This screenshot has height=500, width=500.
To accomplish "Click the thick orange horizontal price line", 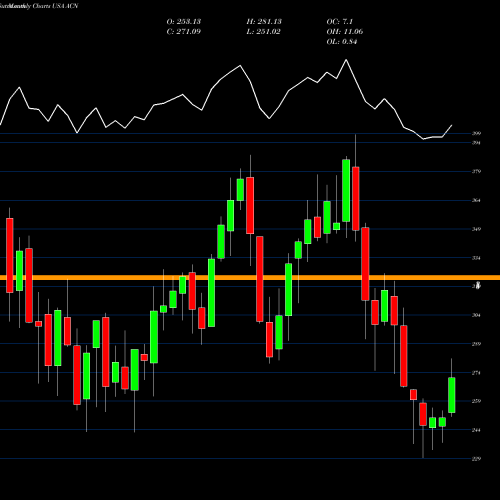I will (x=250, y=278).
